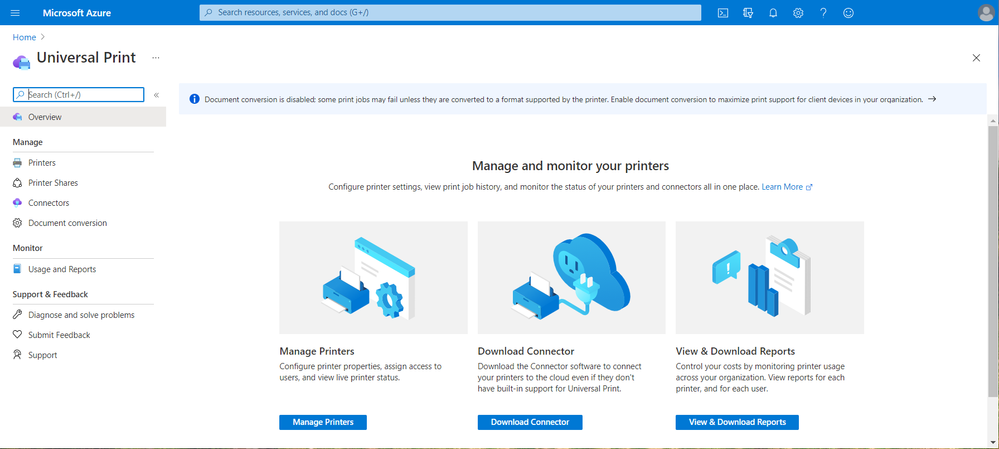Click the Document conversion gear icon

(x=17, y=223)
